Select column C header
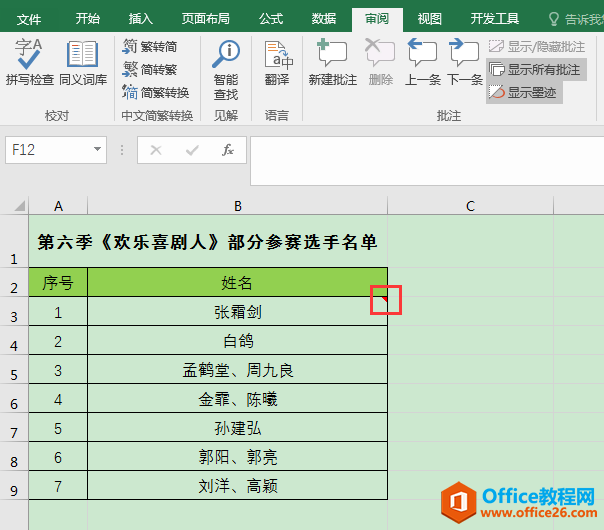The height and width of the screenshot is (530, 604). pyautogui.click(x=470, y=206)
